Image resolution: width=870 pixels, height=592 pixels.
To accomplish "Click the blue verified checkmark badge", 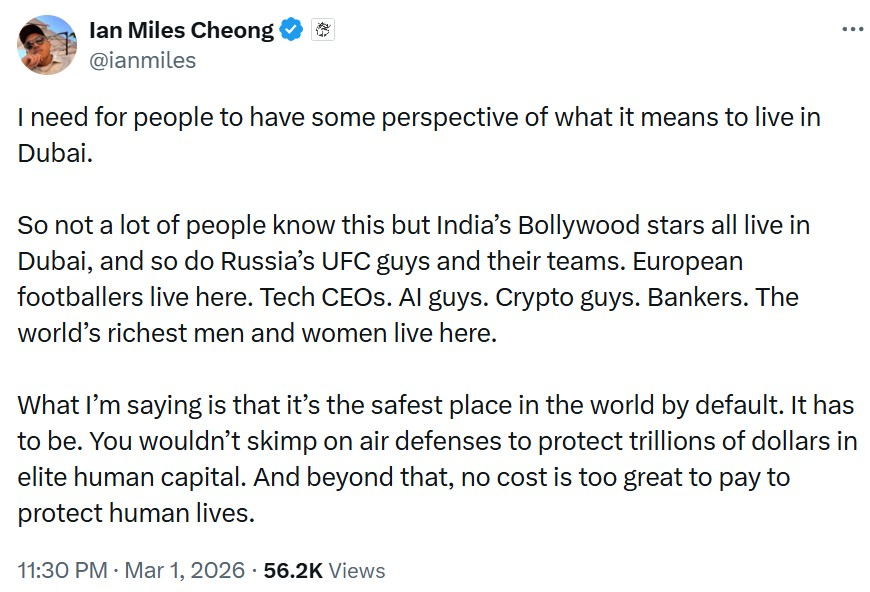I will [291, 31].
